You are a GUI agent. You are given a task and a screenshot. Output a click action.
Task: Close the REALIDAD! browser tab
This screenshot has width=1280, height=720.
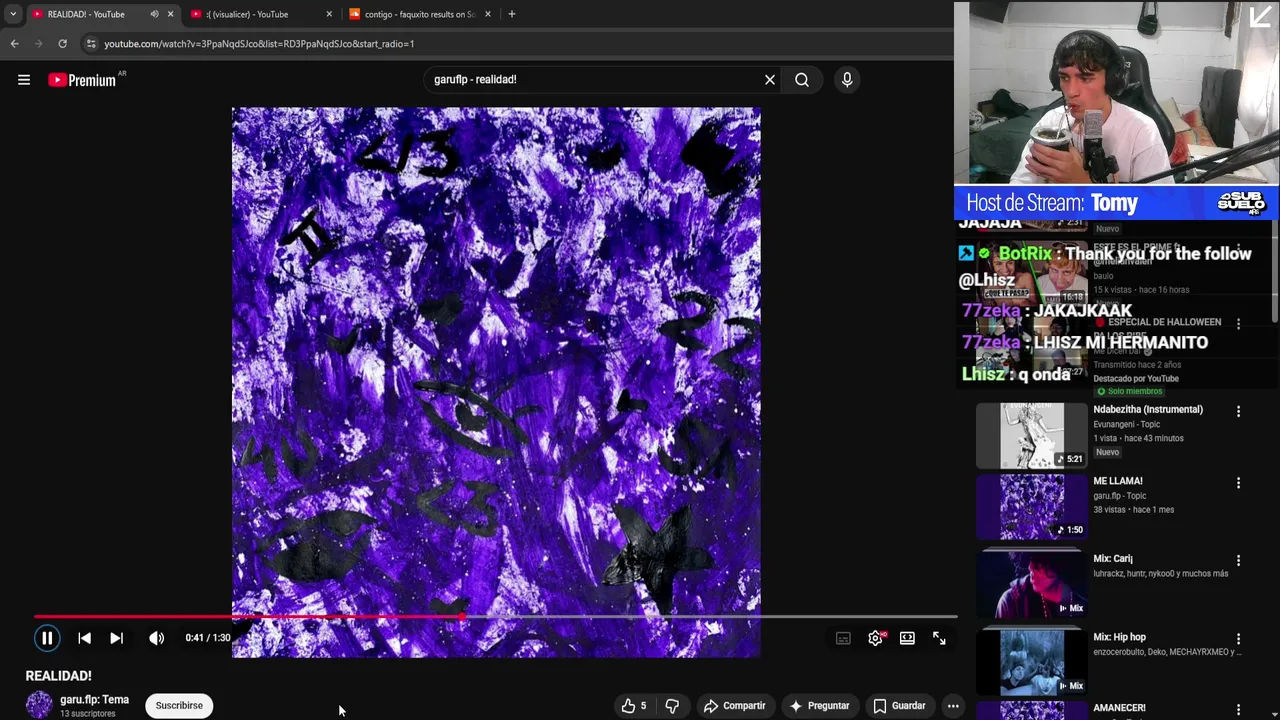coord(170,14)
